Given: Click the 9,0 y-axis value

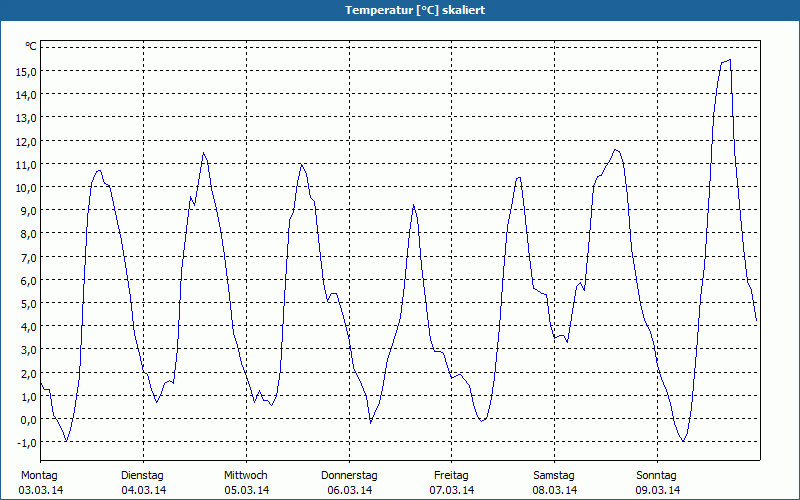Looking at the screenshot, I should 29,211.
